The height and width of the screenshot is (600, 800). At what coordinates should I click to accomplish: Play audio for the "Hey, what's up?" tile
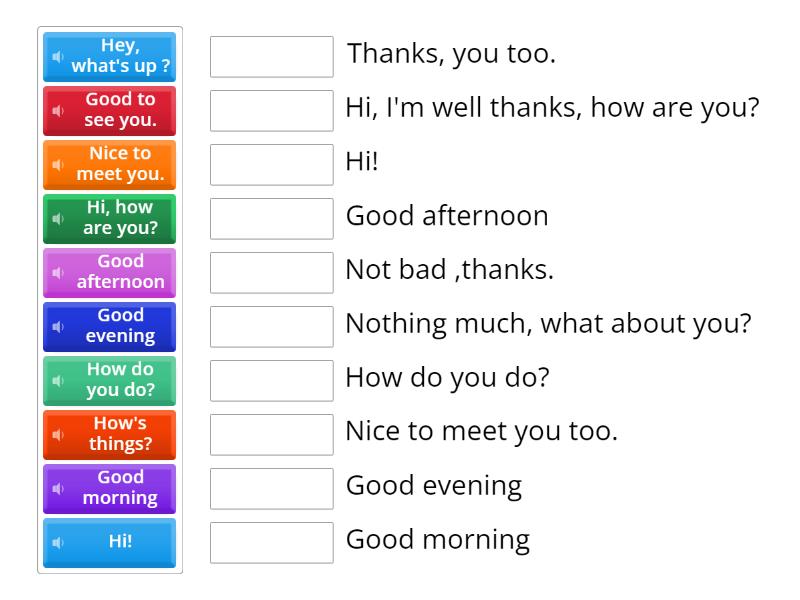click(57, 57)
